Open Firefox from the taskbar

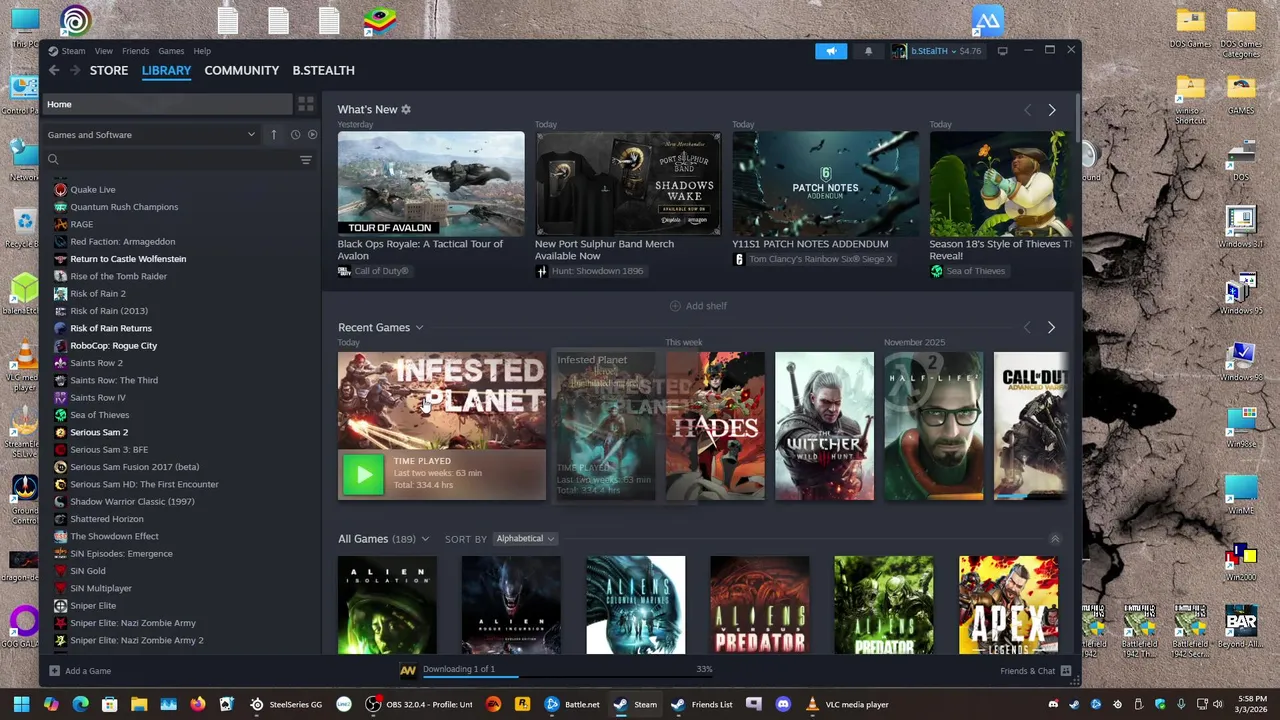pyautogui.click(x=198, y=704)
